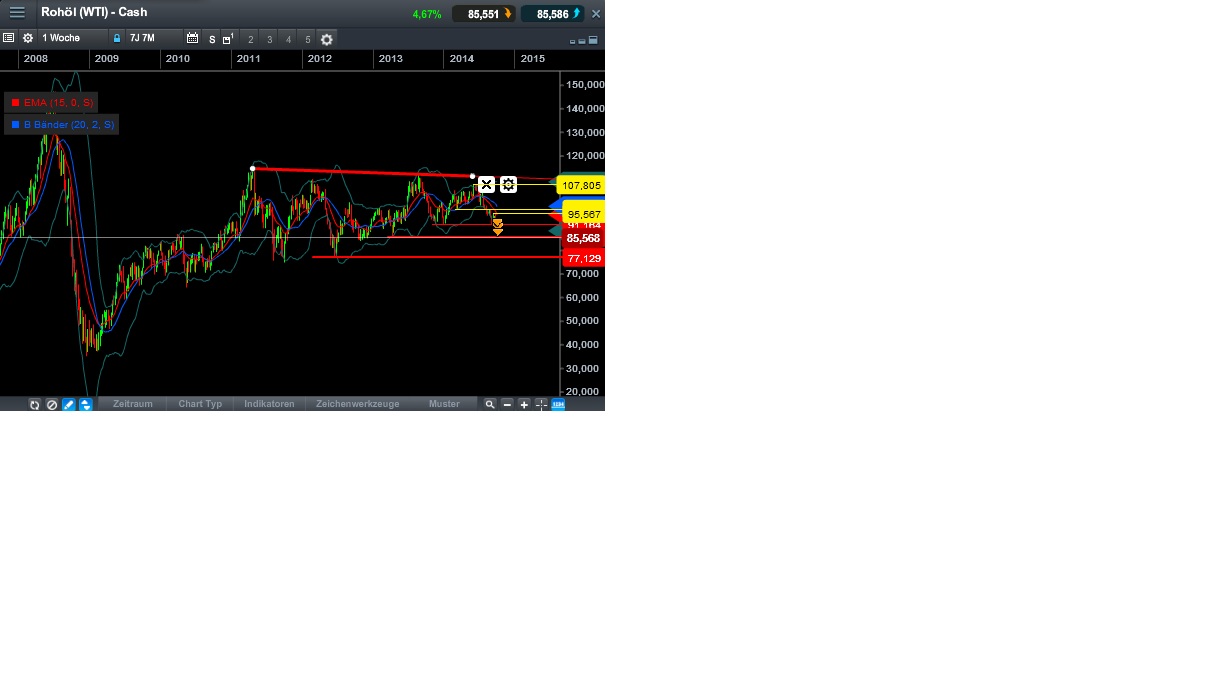This screenshot has width=1207, height=698.
Task: Open the hamburger menu
Action: 16,13
